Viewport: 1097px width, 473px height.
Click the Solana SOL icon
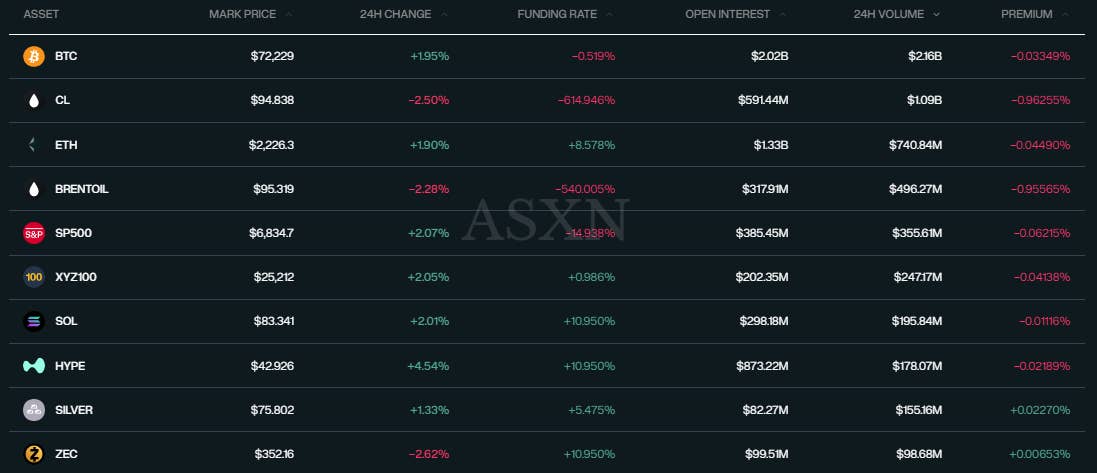34,321
